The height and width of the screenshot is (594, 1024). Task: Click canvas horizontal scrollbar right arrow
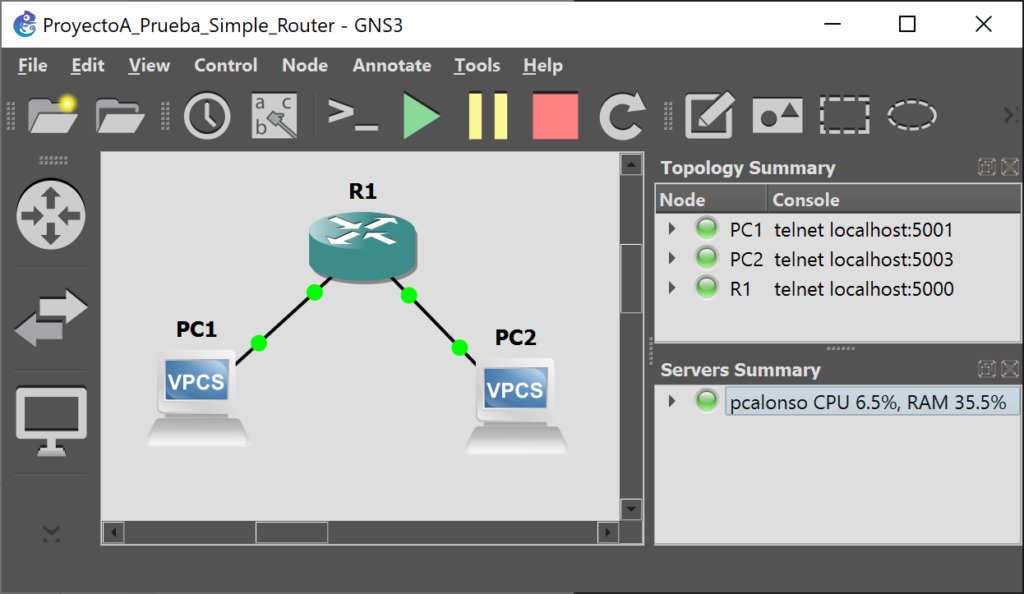pos(608,533)
